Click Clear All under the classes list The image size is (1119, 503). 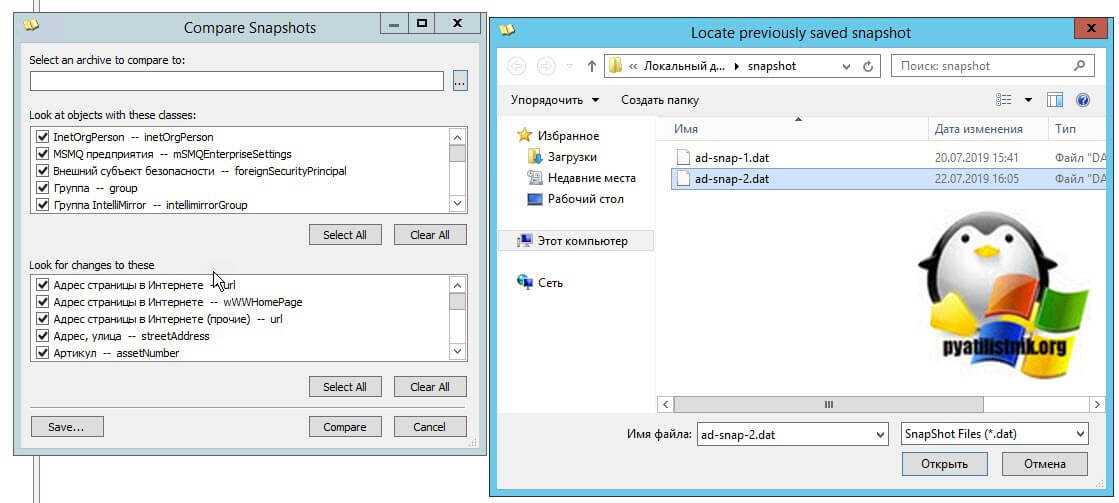[x=430, y=235]
